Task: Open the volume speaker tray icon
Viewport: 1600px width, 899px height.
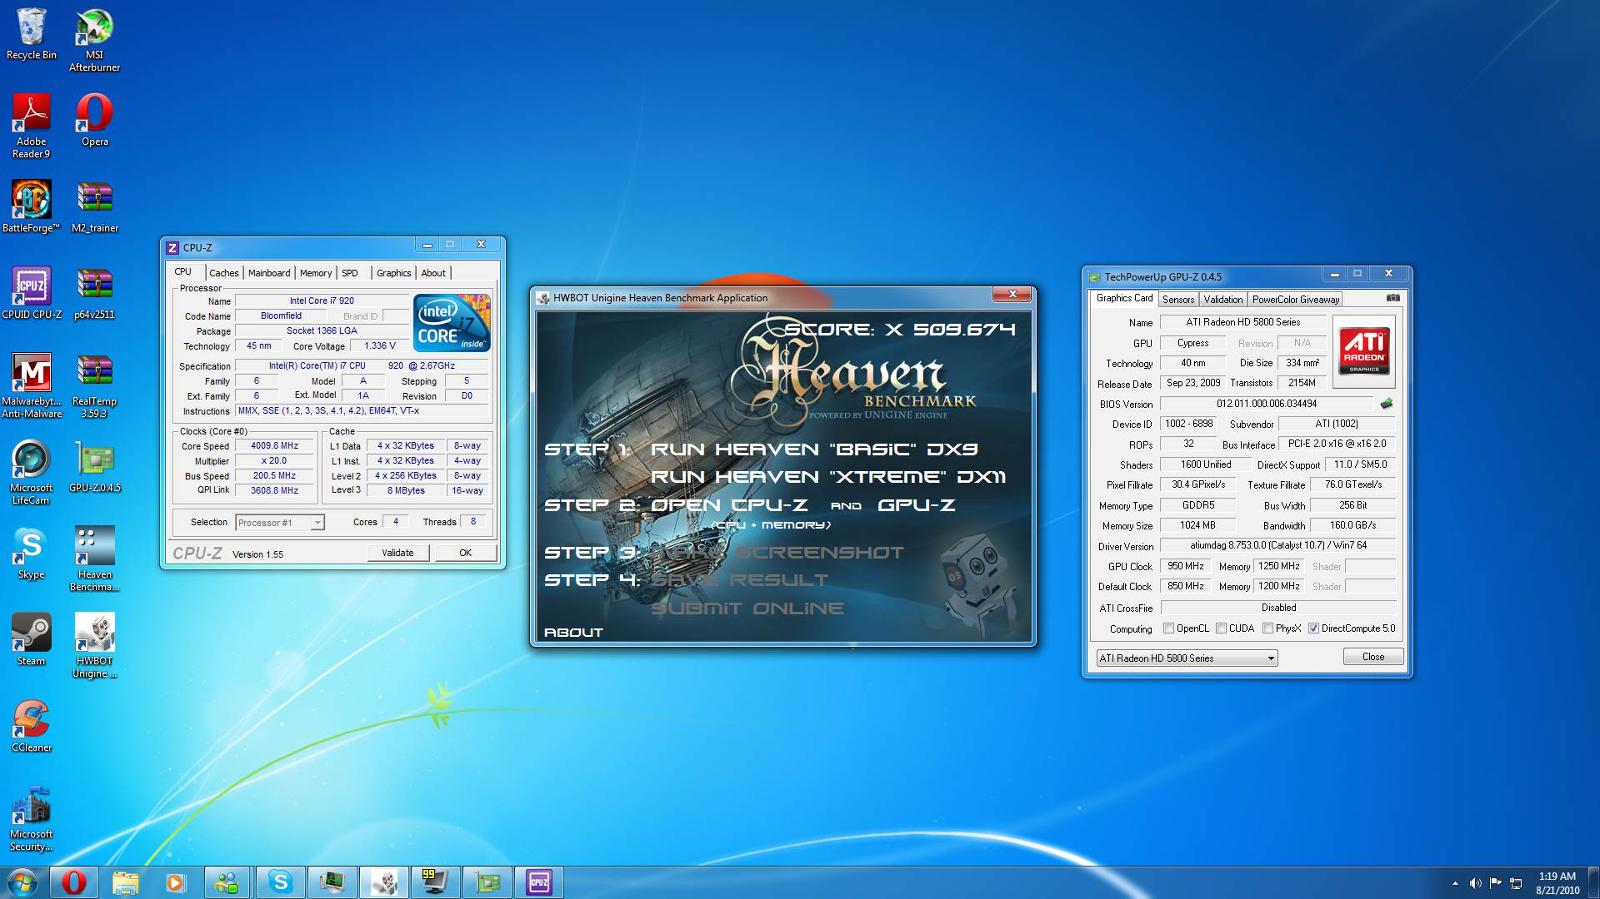Action: 1475,883
